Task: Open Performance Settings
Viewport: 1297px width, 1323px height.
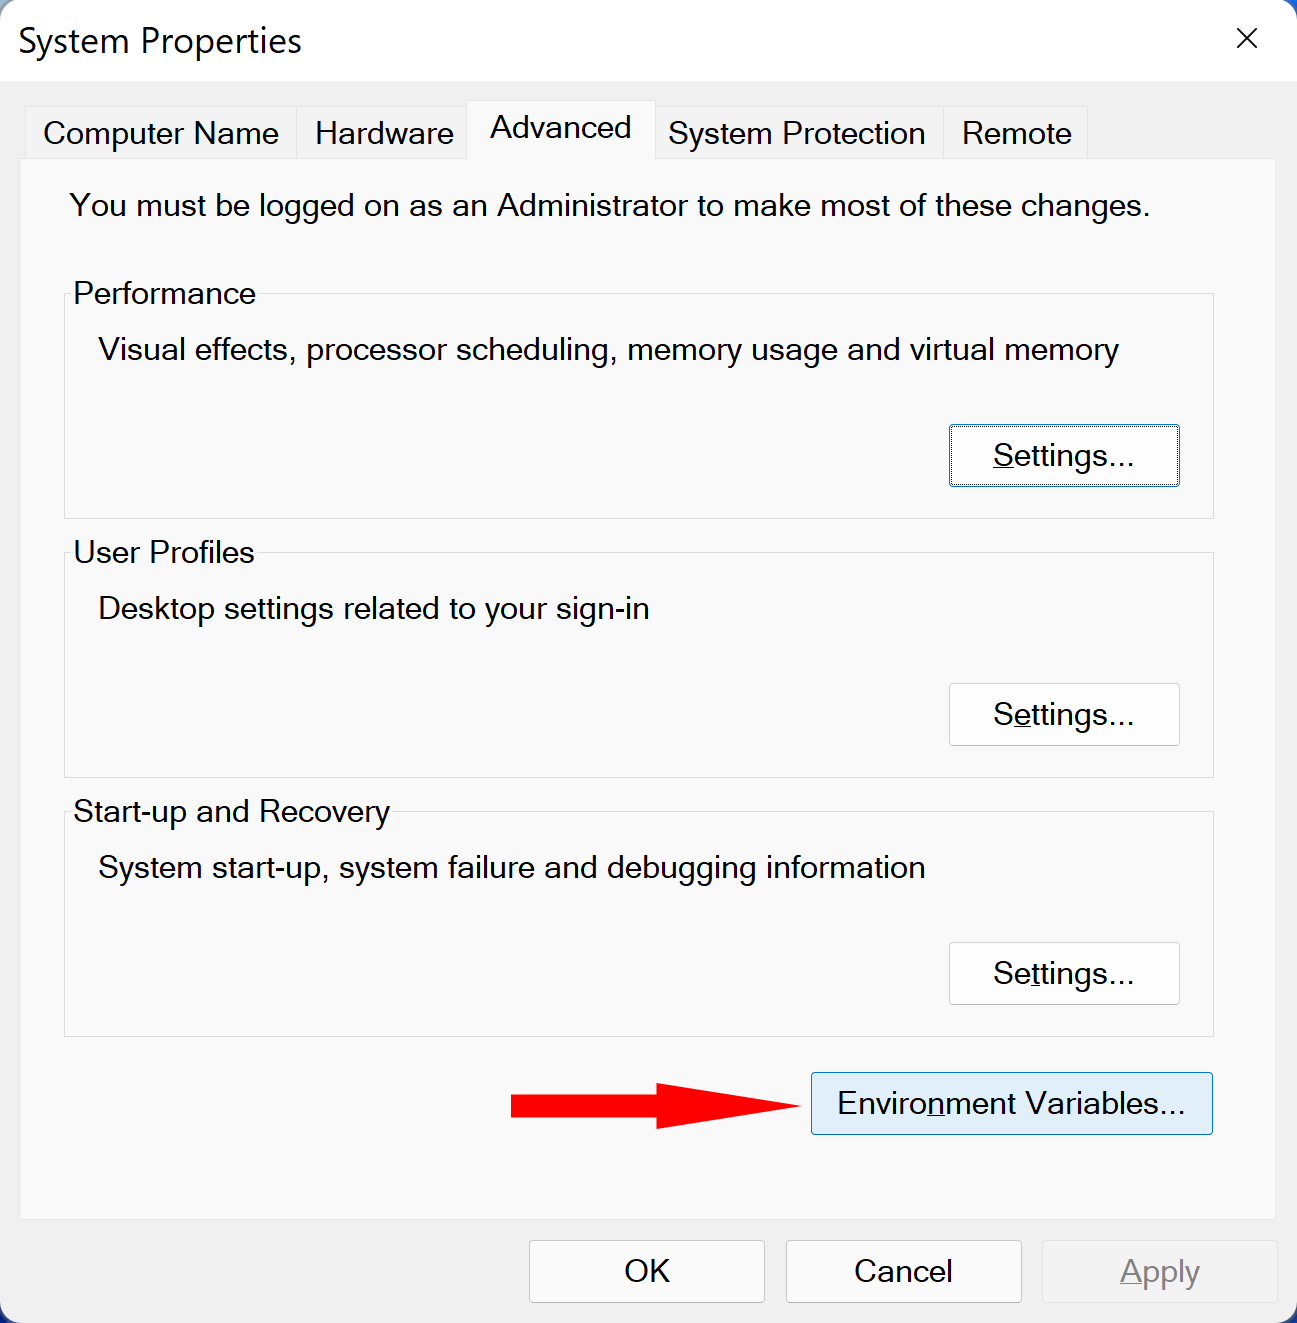Action: (x=1063, y=456)
